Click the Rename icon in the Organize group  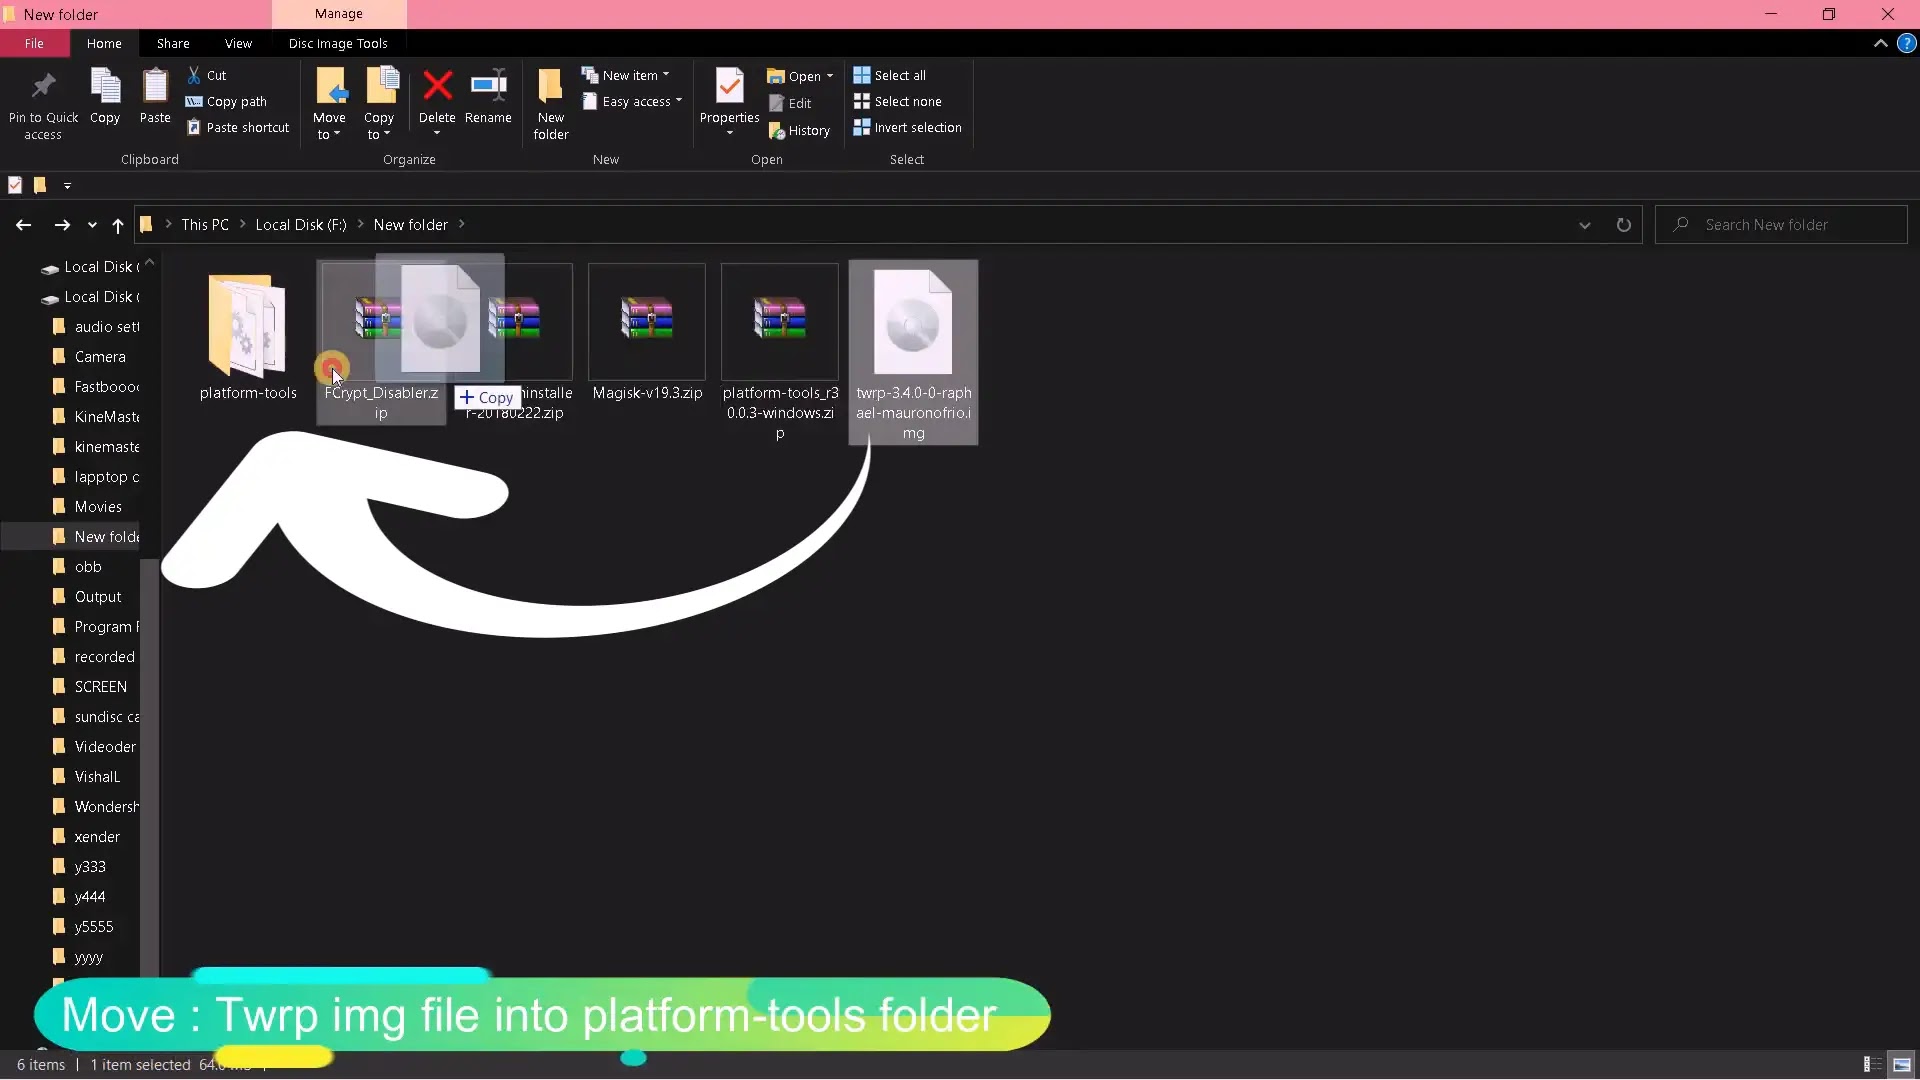coord(488,87)
